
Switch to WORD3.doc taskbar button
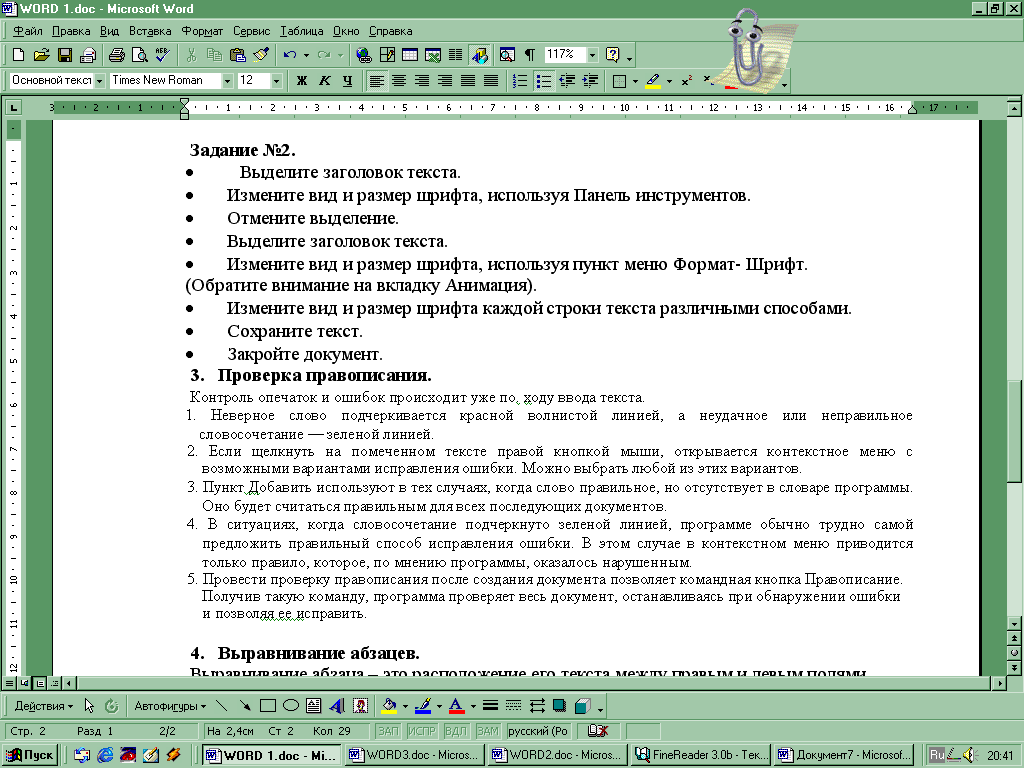(x=415, y=755)
